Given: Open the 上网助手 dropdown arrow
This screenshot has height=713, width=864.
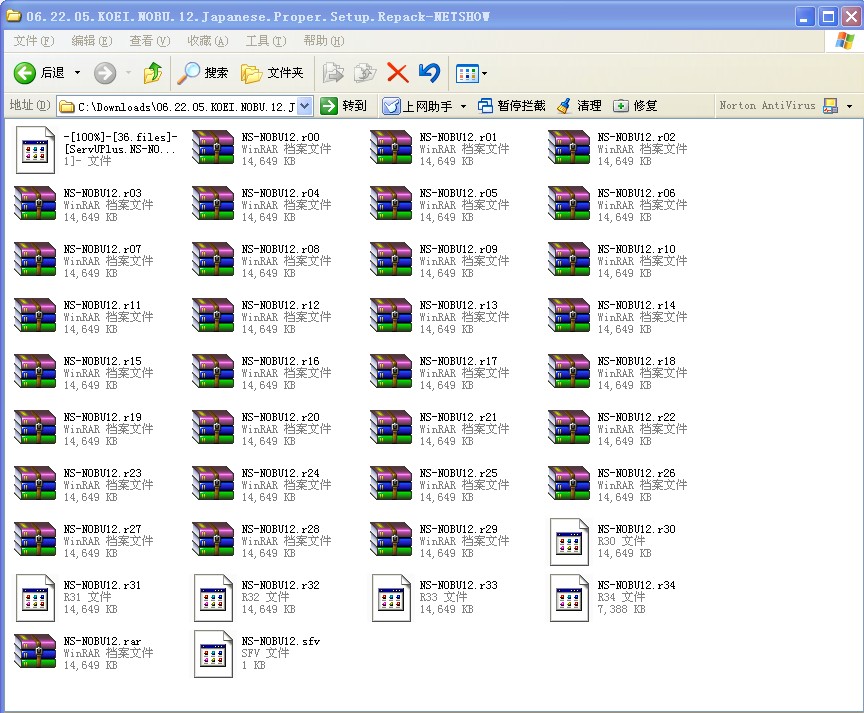Looking at the screenshot, I should coord(463,106).
